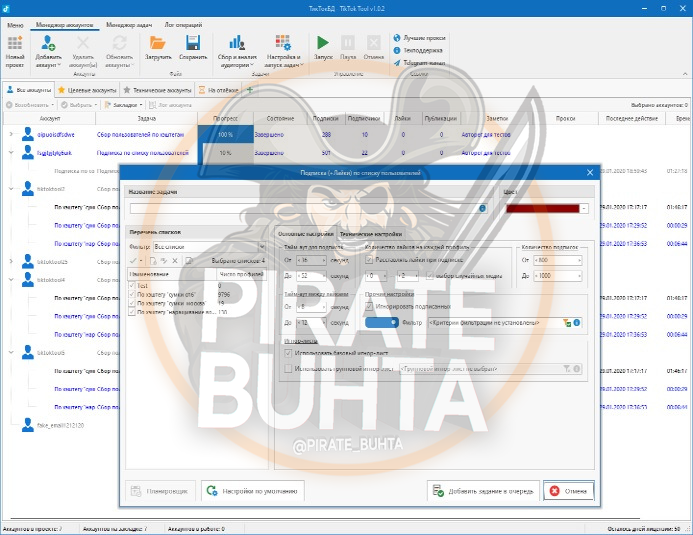Open the Целевые аккаунты tab
The height and width of the screenshot is (535, 693).
[88, 90]
